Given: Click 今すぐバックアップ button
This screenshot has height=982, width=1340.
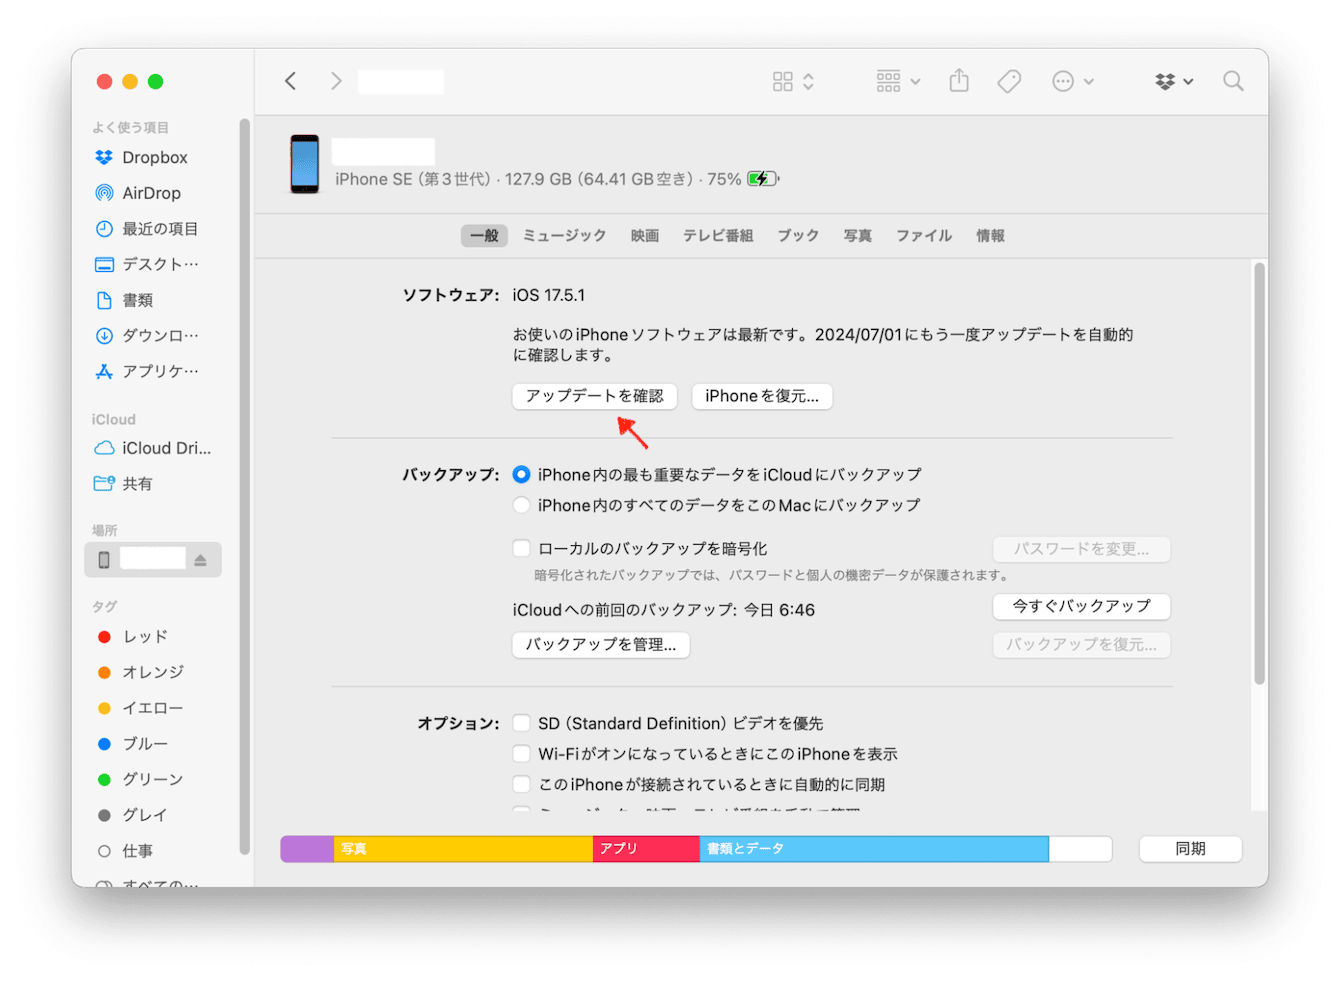Looking at the screenshot, I should tap(1081, 606).
